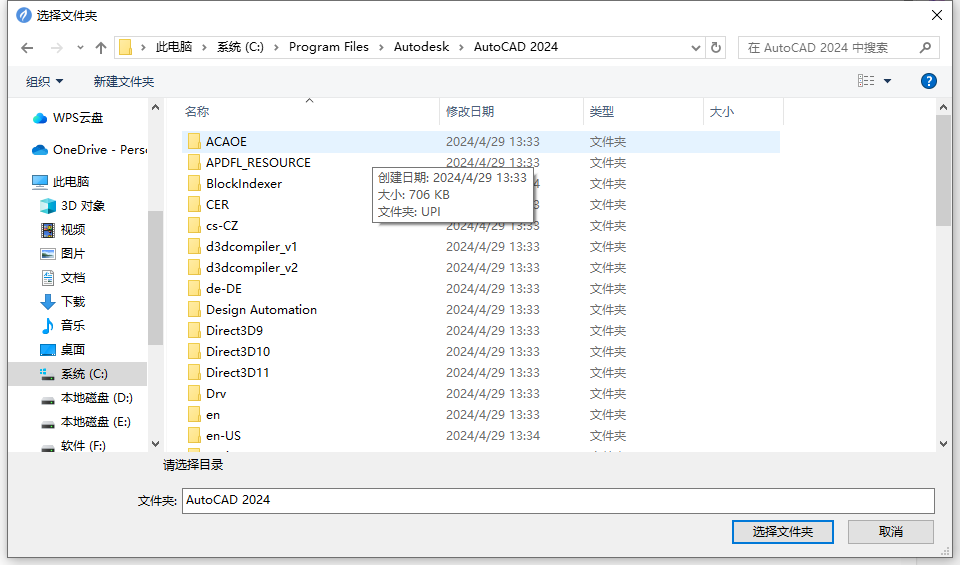Open the 组织 dropdown menu
The height and width of the screenshot is (565, 960).
pos(45,81)
